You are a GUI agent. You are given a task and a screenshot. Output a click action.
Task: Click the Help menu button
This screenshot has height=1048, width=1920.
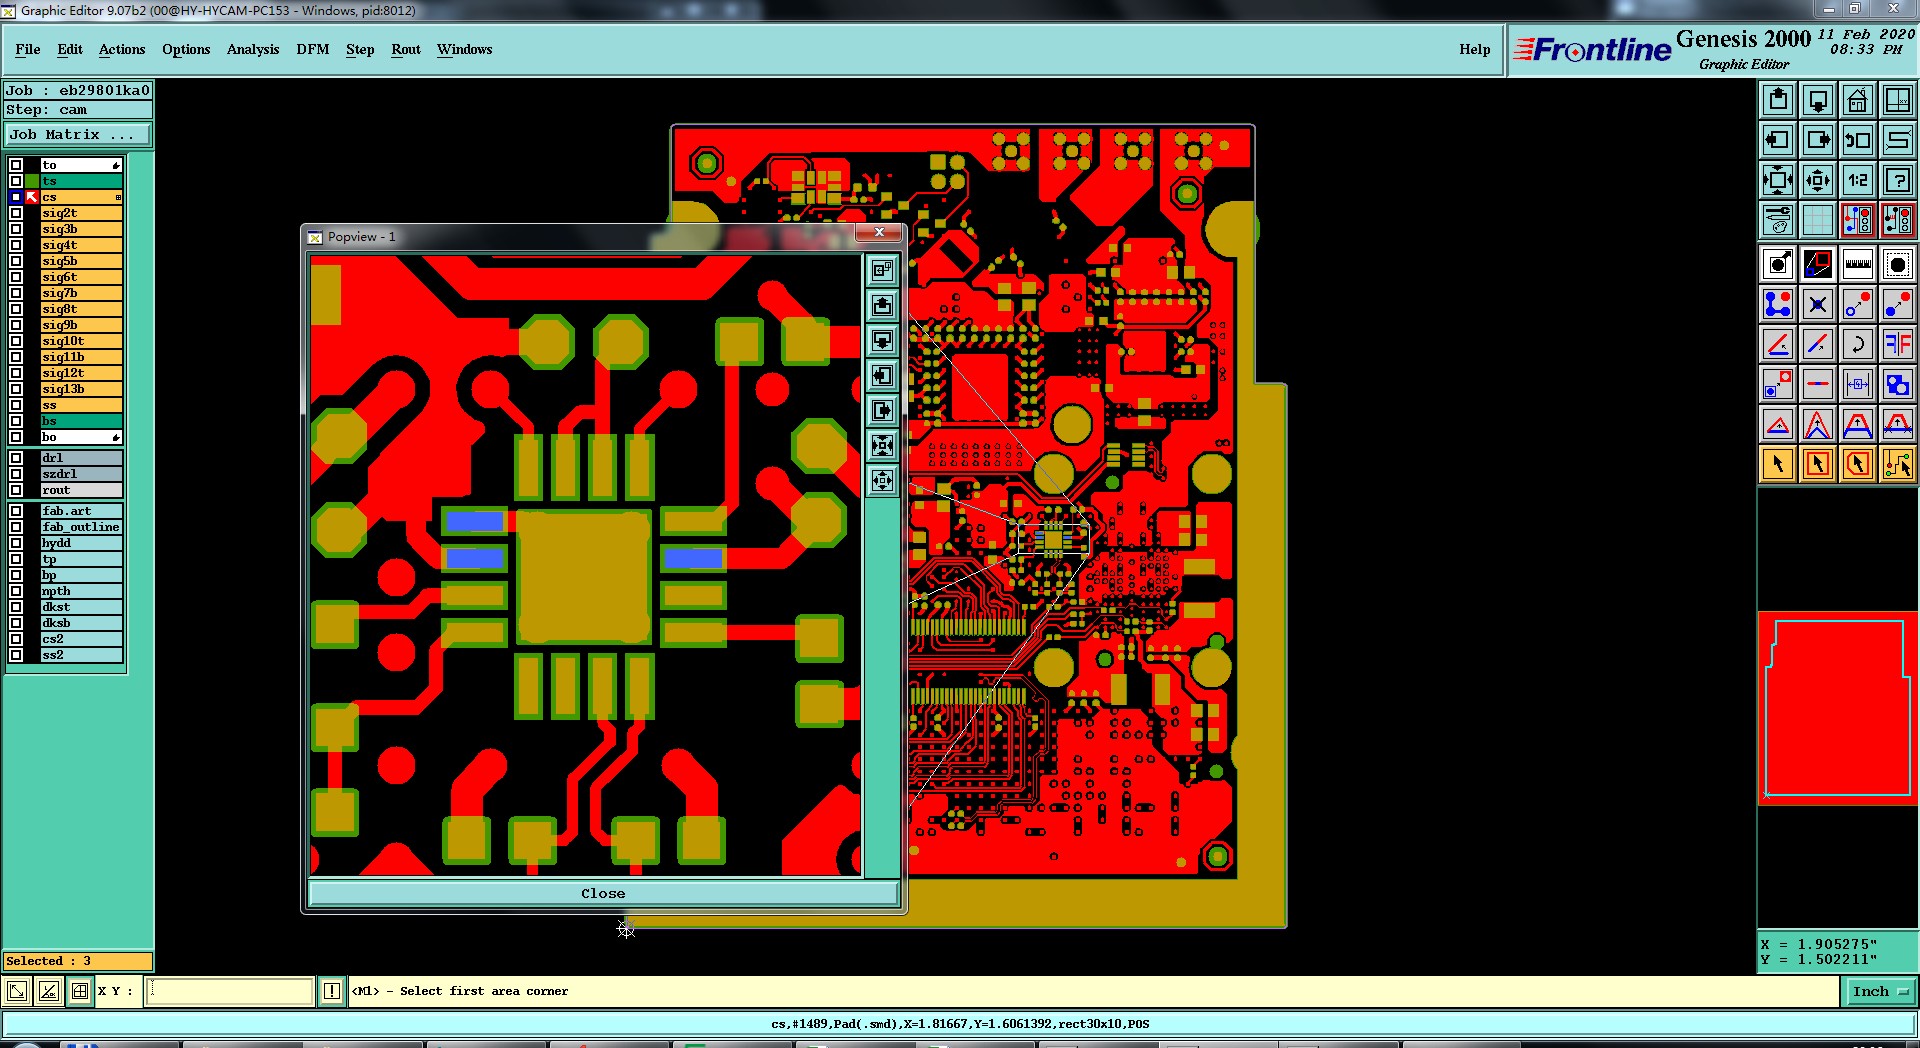1474,49
